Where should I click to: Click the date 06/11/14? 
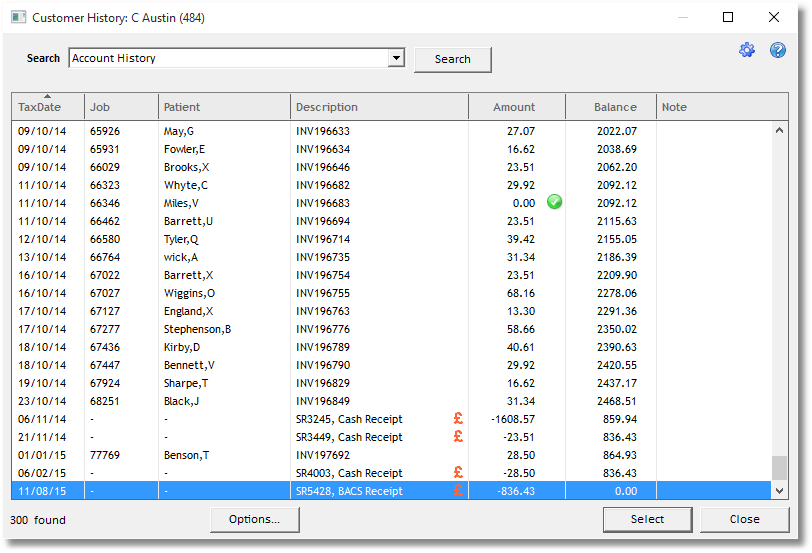pyautogui.click(x=42, y=419)
